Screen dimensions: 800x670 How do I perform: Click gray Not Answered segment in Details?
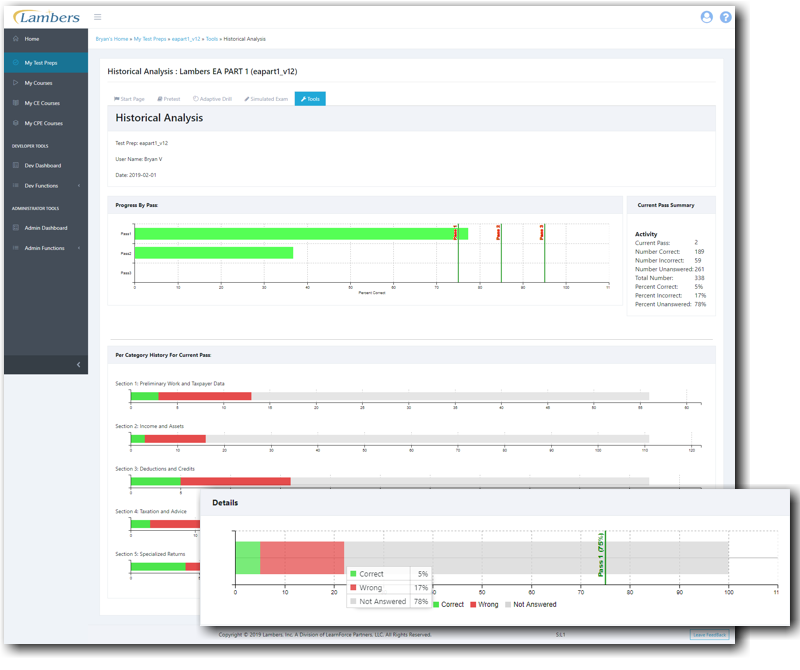536,558
